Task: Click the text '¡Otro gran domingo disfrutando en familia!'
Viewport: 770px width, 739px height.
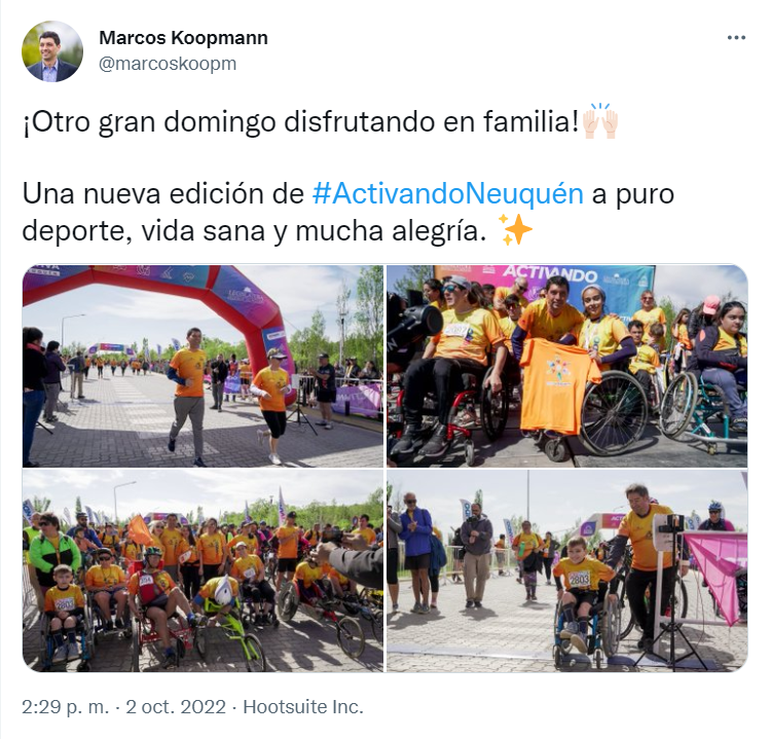Action: coord(301,122)
